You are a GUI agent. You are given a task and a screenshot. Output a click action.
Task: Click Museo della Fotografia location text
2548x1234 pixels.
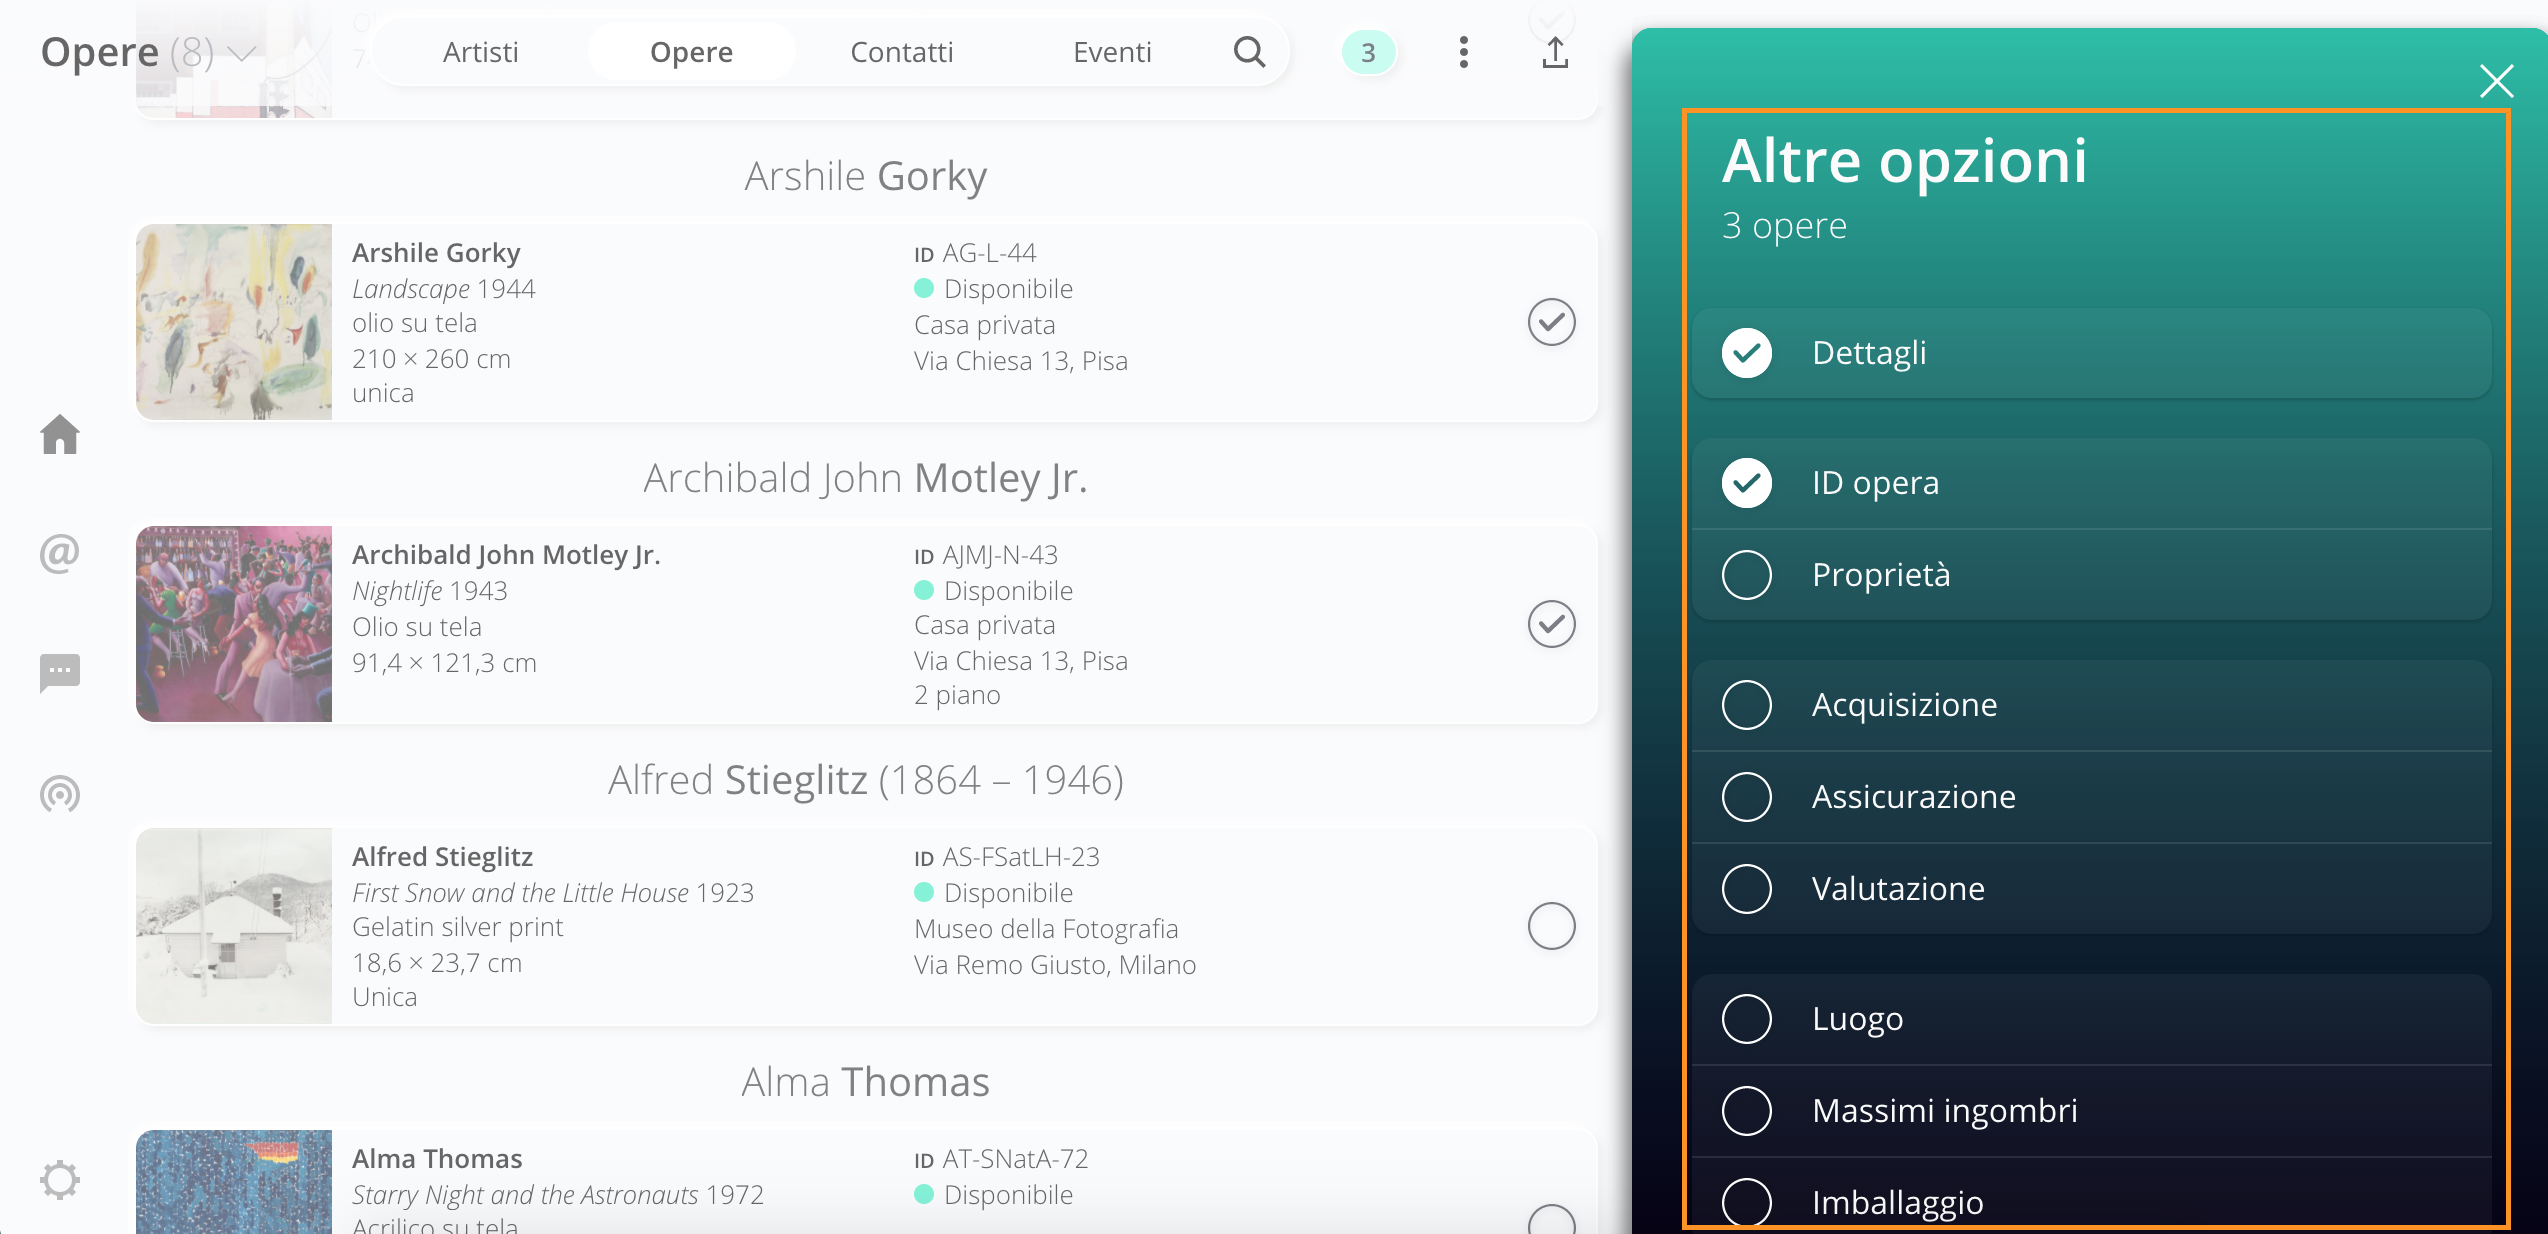click(1046, 929)
